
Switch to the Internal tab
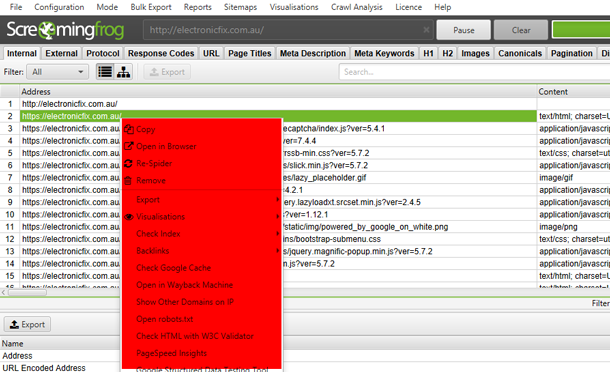(21, 53)
